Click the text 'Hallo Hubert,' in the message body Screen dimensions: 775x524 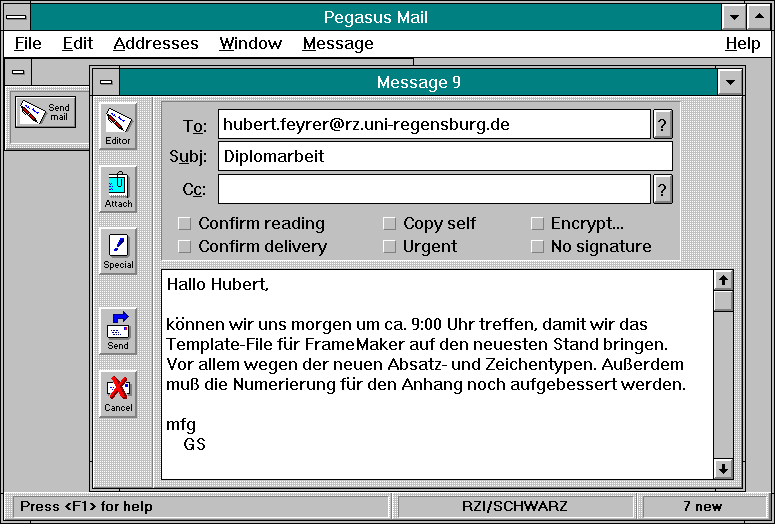(217, 284)
